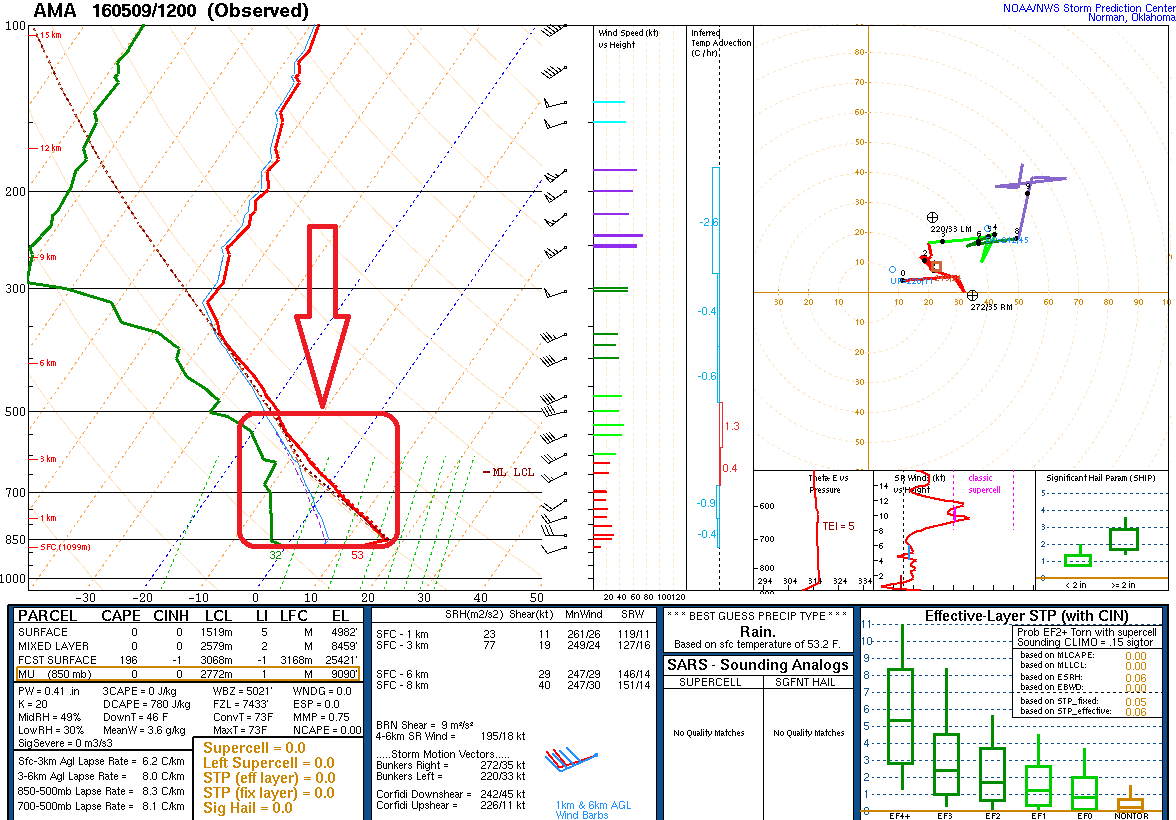Click the >= 2 in hail SHIP box
This screenshot has height=820, width=1176.
click(1125, 539)
